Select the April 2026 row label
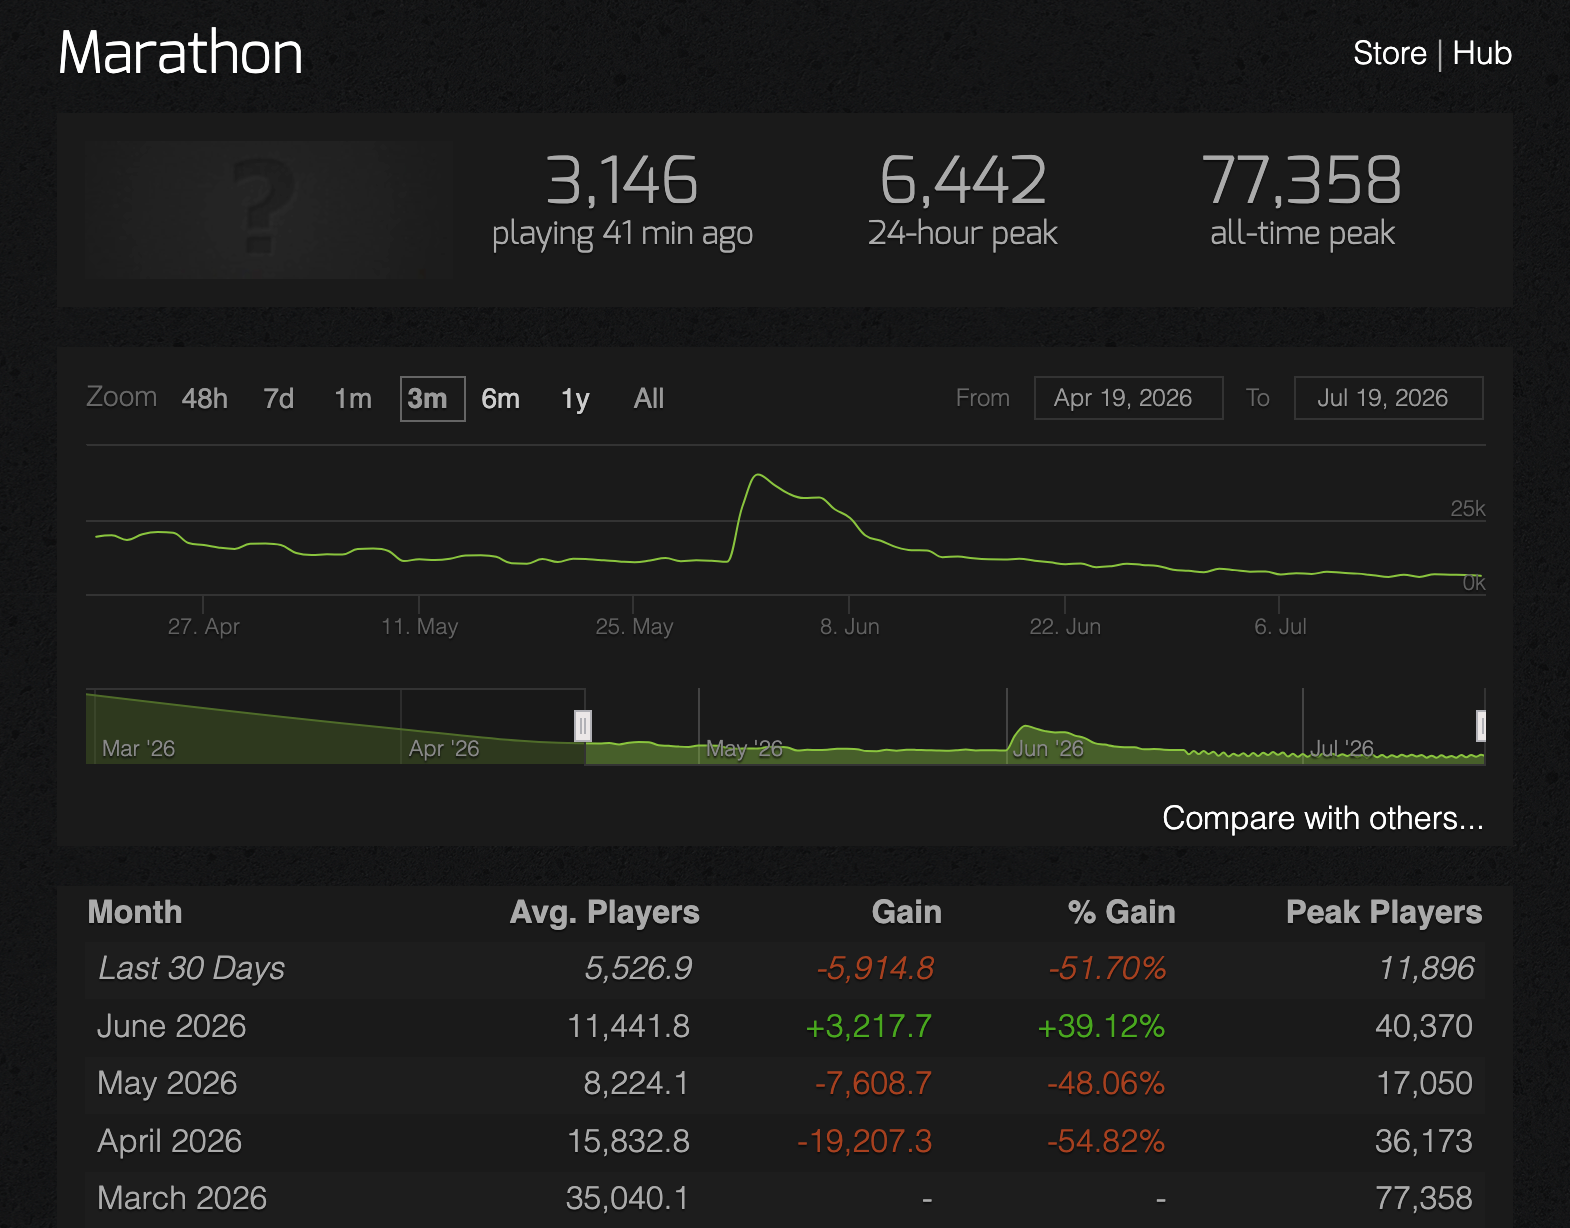Screen dimensions: 1570x1228 coord(170,1141)
